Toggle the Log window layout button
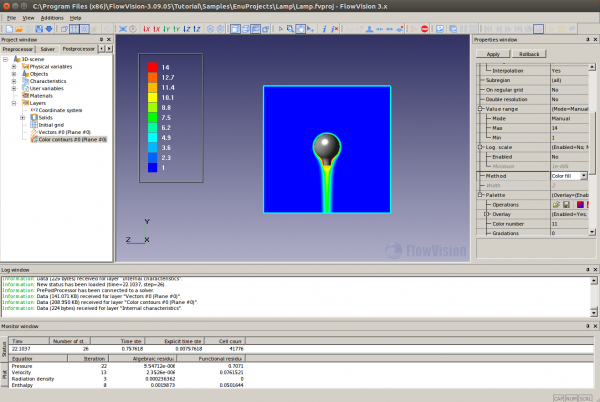This screenshot has width=600, height=402. click(255, 29)
